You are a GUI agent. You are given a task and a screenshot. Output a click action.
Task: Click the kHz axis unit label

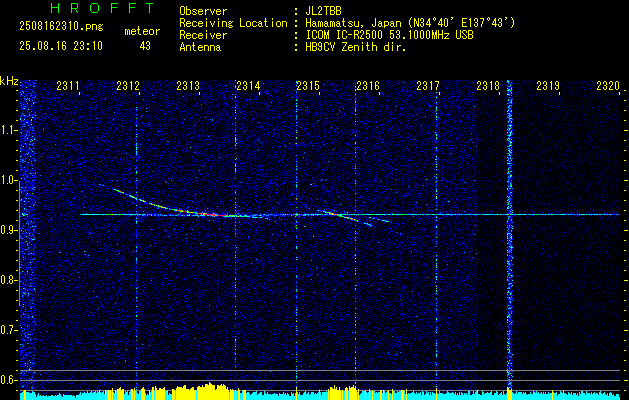pos(9,82)
